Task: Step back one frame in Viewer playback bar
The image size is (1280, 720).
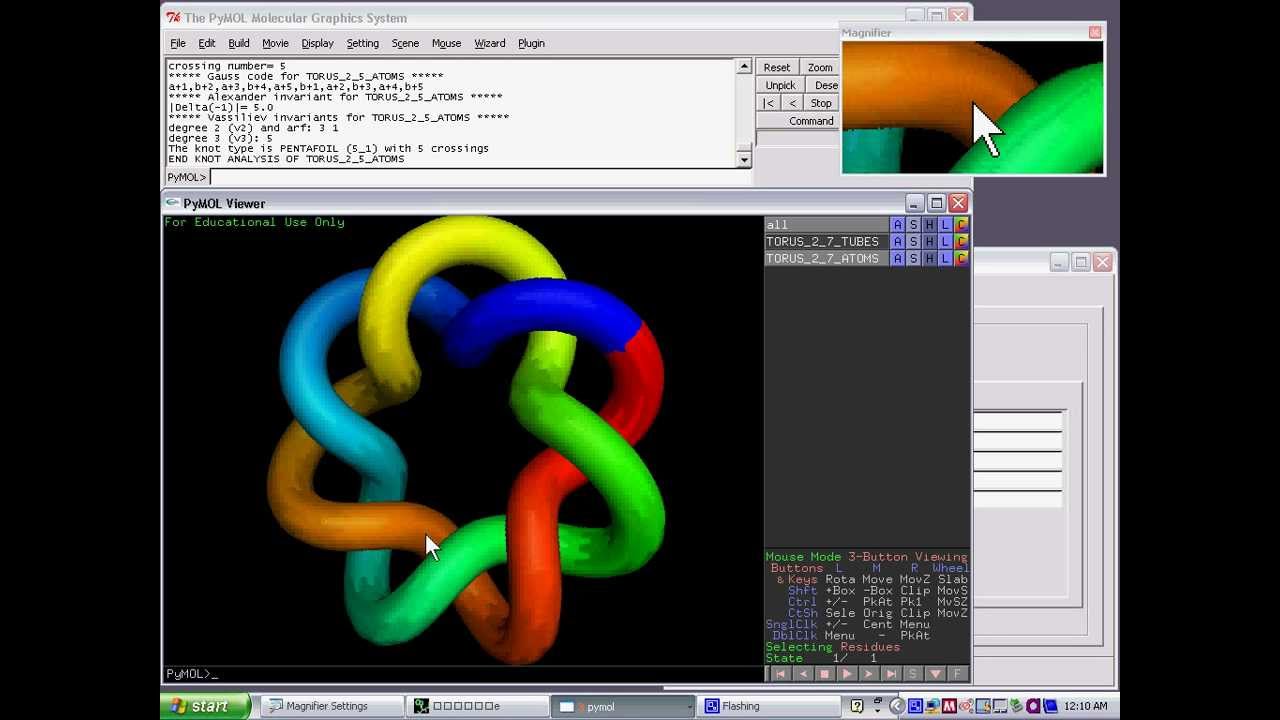Action: (x=803, y=674)
